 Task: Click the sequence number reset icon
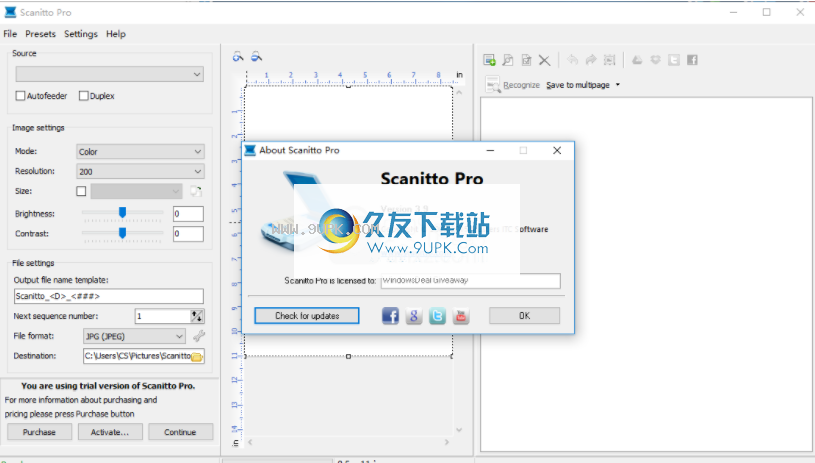[197, 316]
